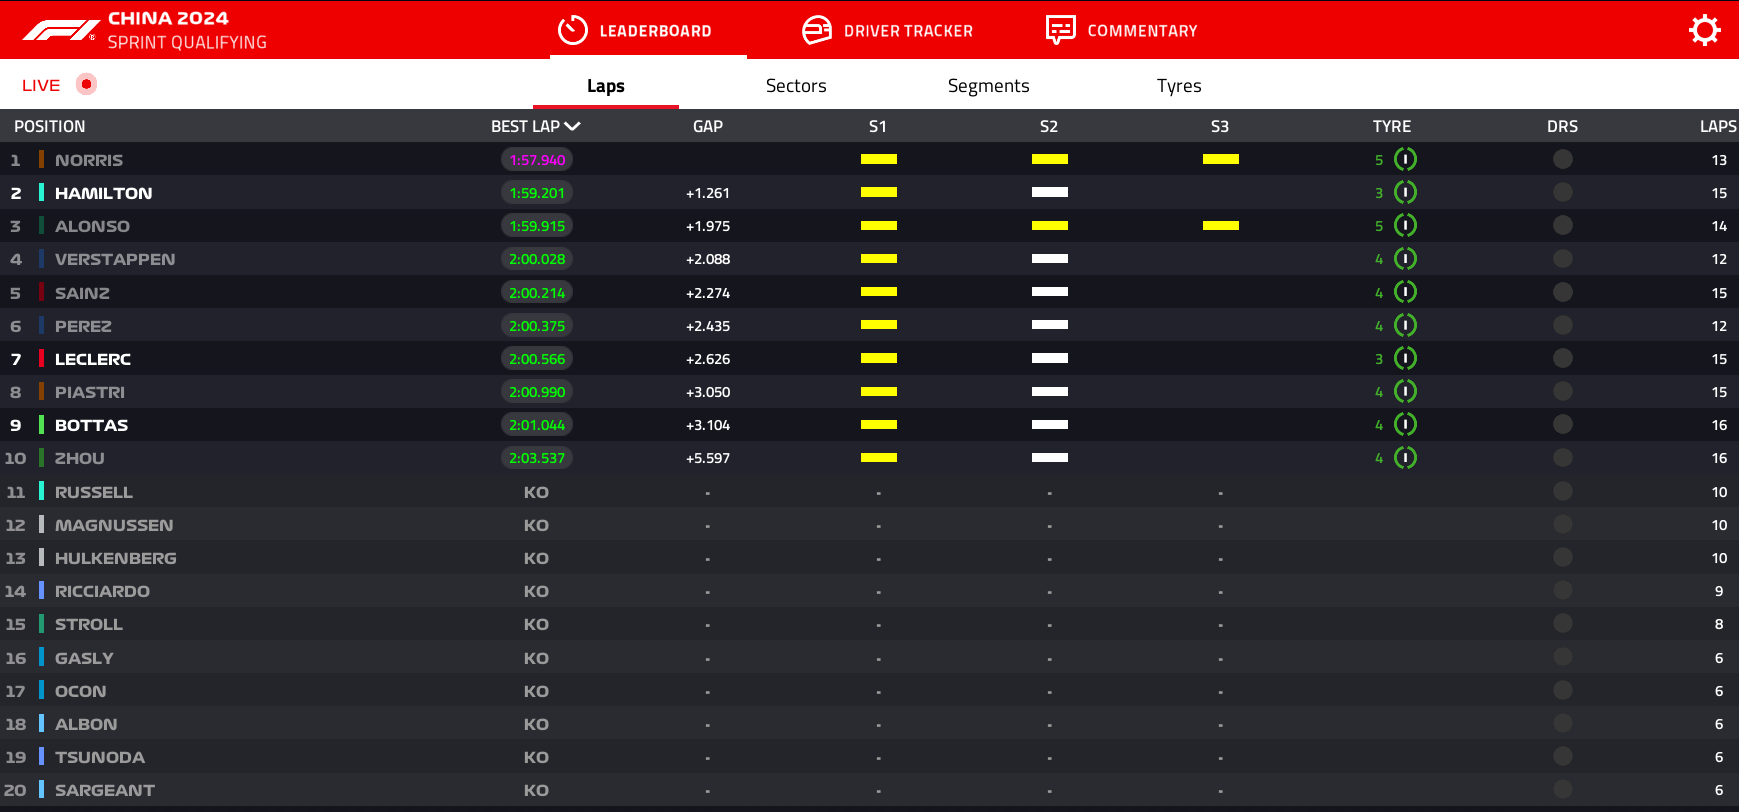Switch to the Laps tab
Screen dimensions: 1739x812
pyautogui.click(x=606, y=86)
